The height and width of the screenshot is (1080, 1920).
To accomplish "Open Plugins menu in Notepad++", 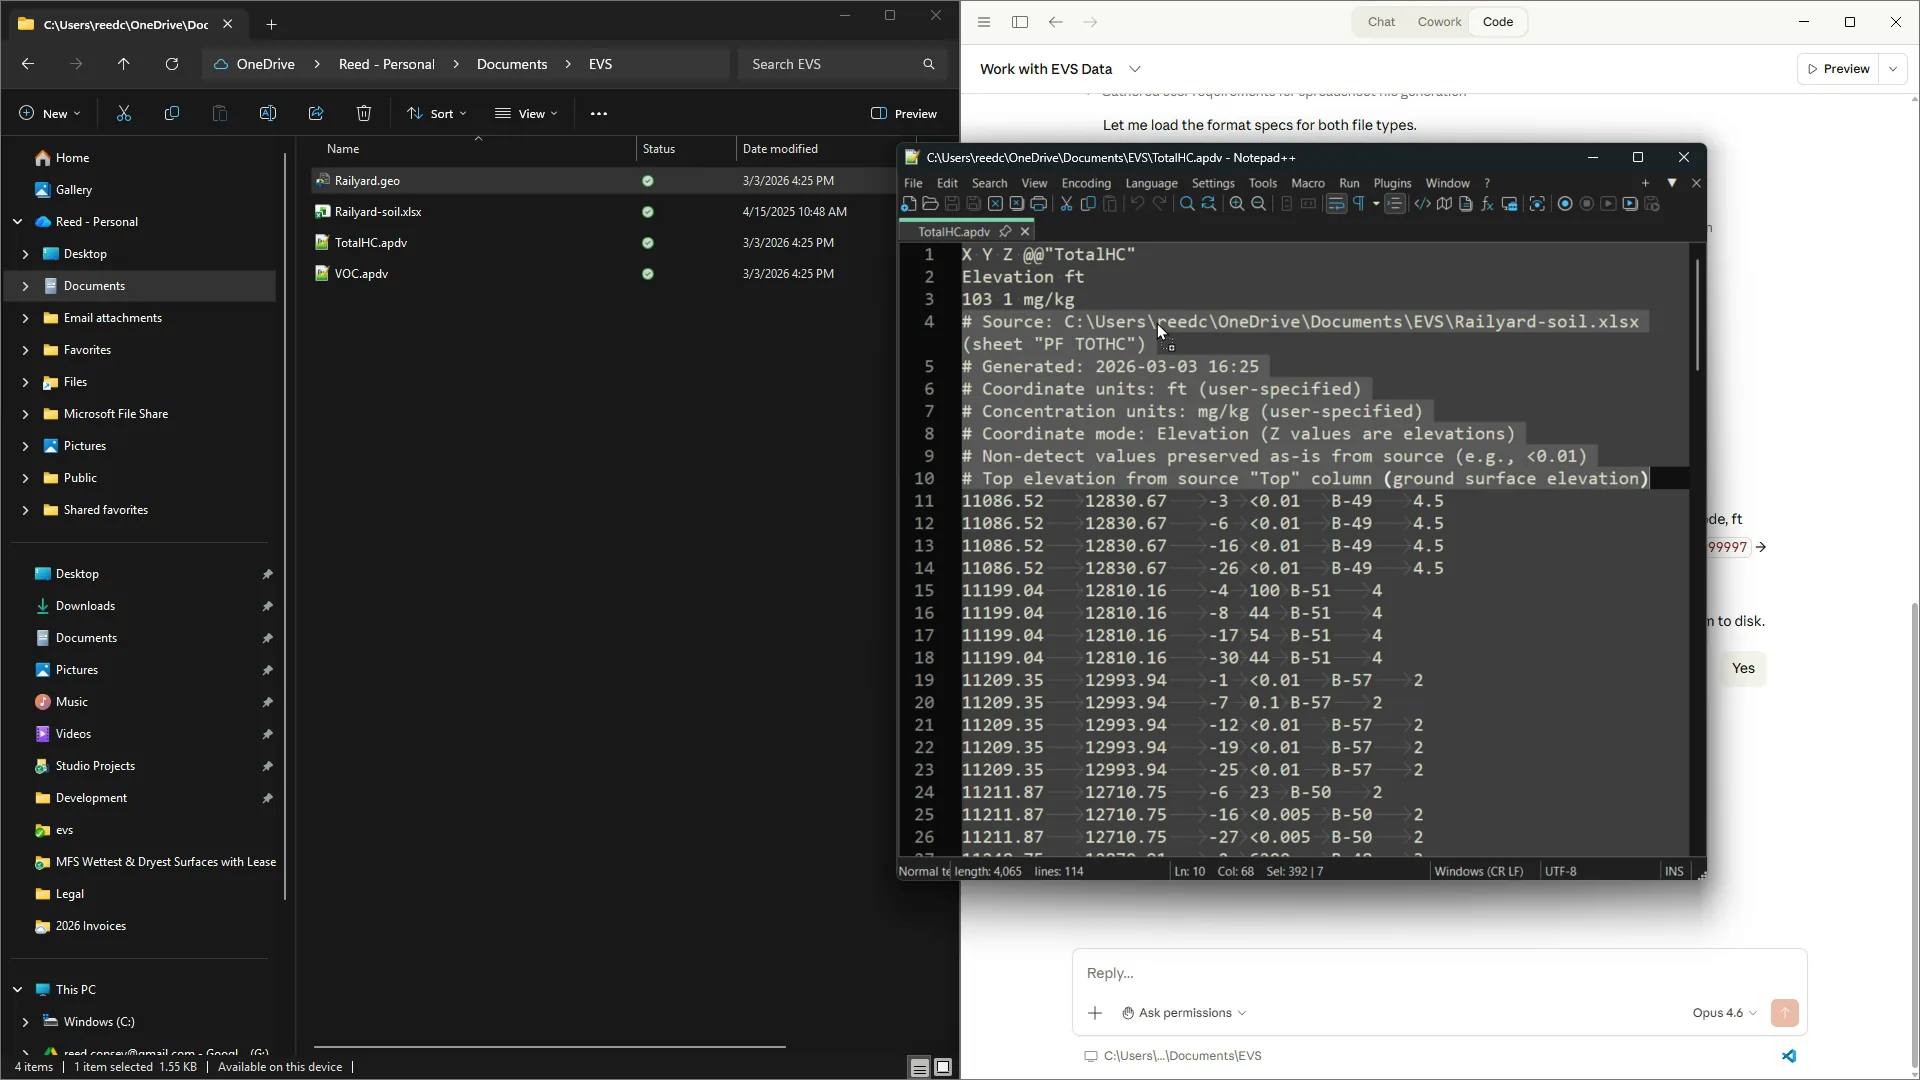I will pyautogui.click(x=1392, y=184).
